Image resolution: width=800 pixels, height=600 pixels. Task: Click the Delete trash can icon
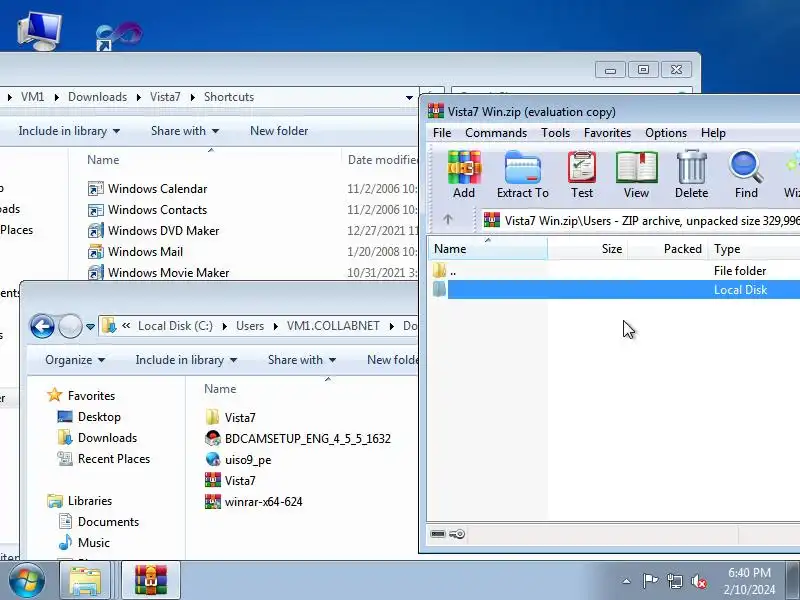[691, 174]
